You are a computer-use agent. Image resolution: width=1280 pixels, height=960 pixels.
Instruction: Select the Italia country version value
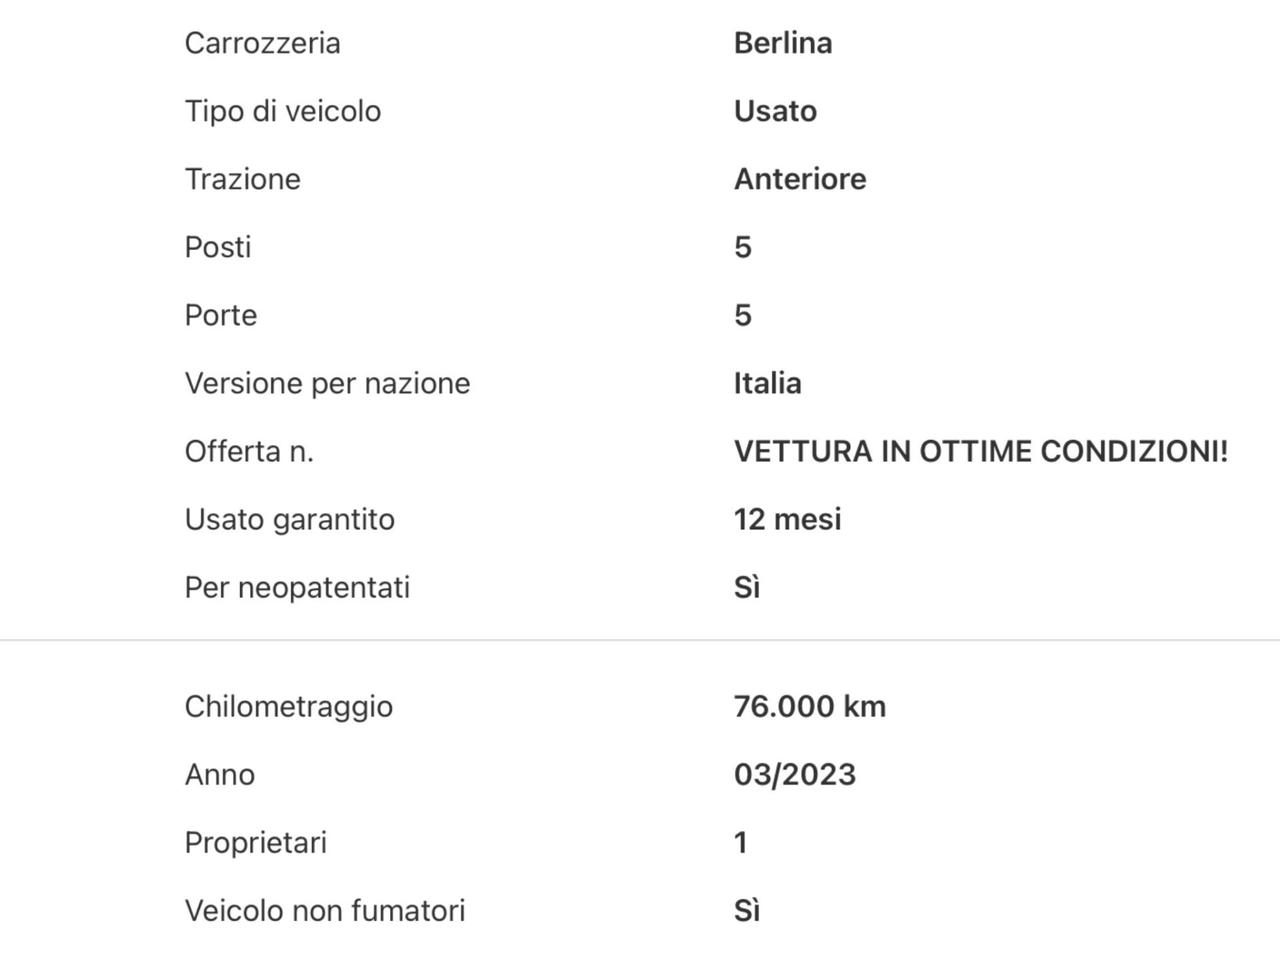pos(767,383)
